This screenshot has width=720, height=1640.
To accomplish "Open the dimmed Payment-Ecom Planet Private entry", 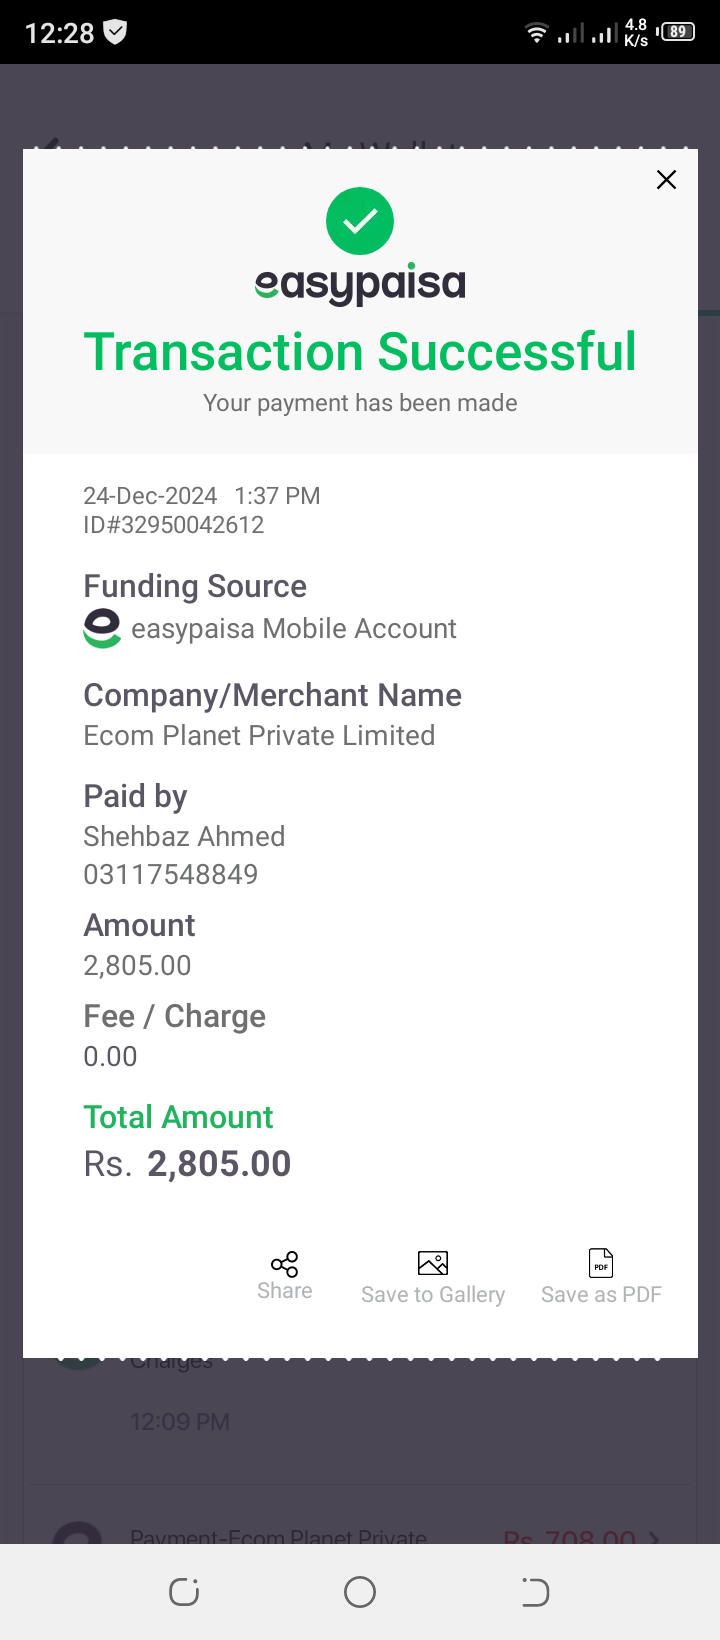I will 360,1530.
